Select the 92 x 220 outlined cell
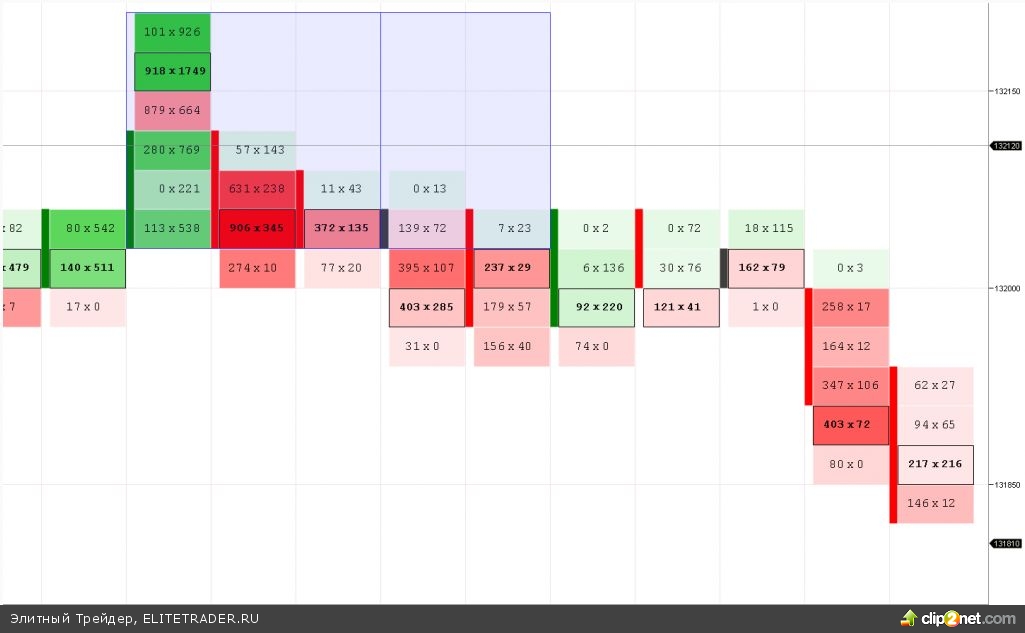 click(596, 307)
